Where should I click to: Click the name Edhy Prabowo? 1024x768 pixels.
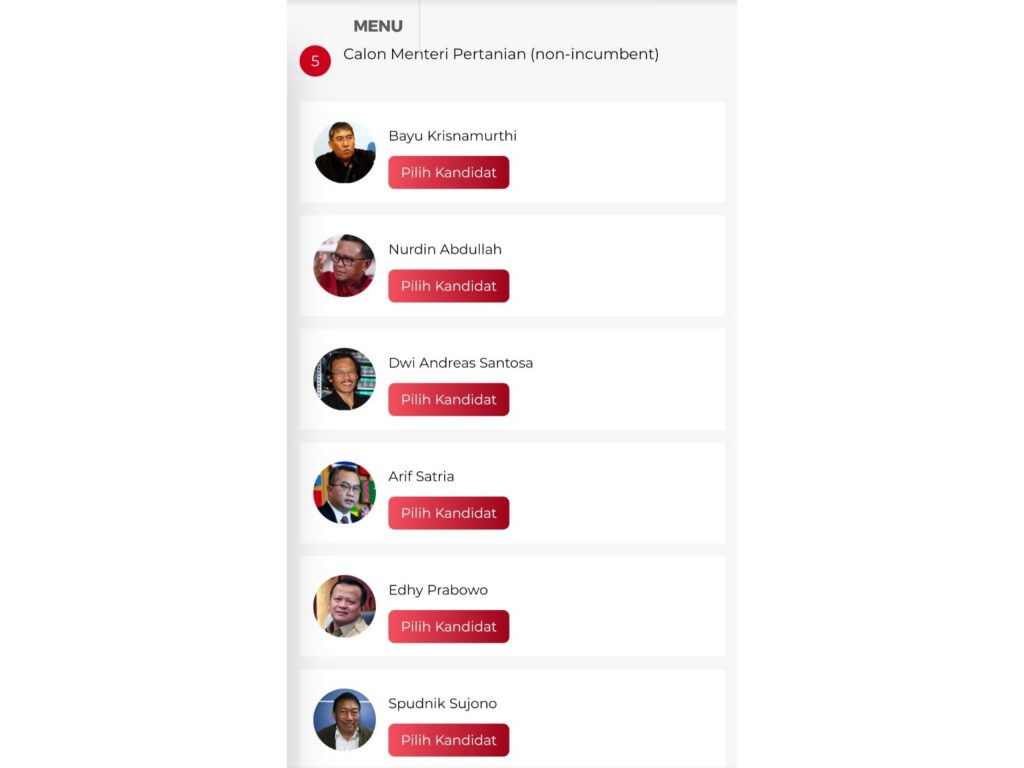pos(438,590)
